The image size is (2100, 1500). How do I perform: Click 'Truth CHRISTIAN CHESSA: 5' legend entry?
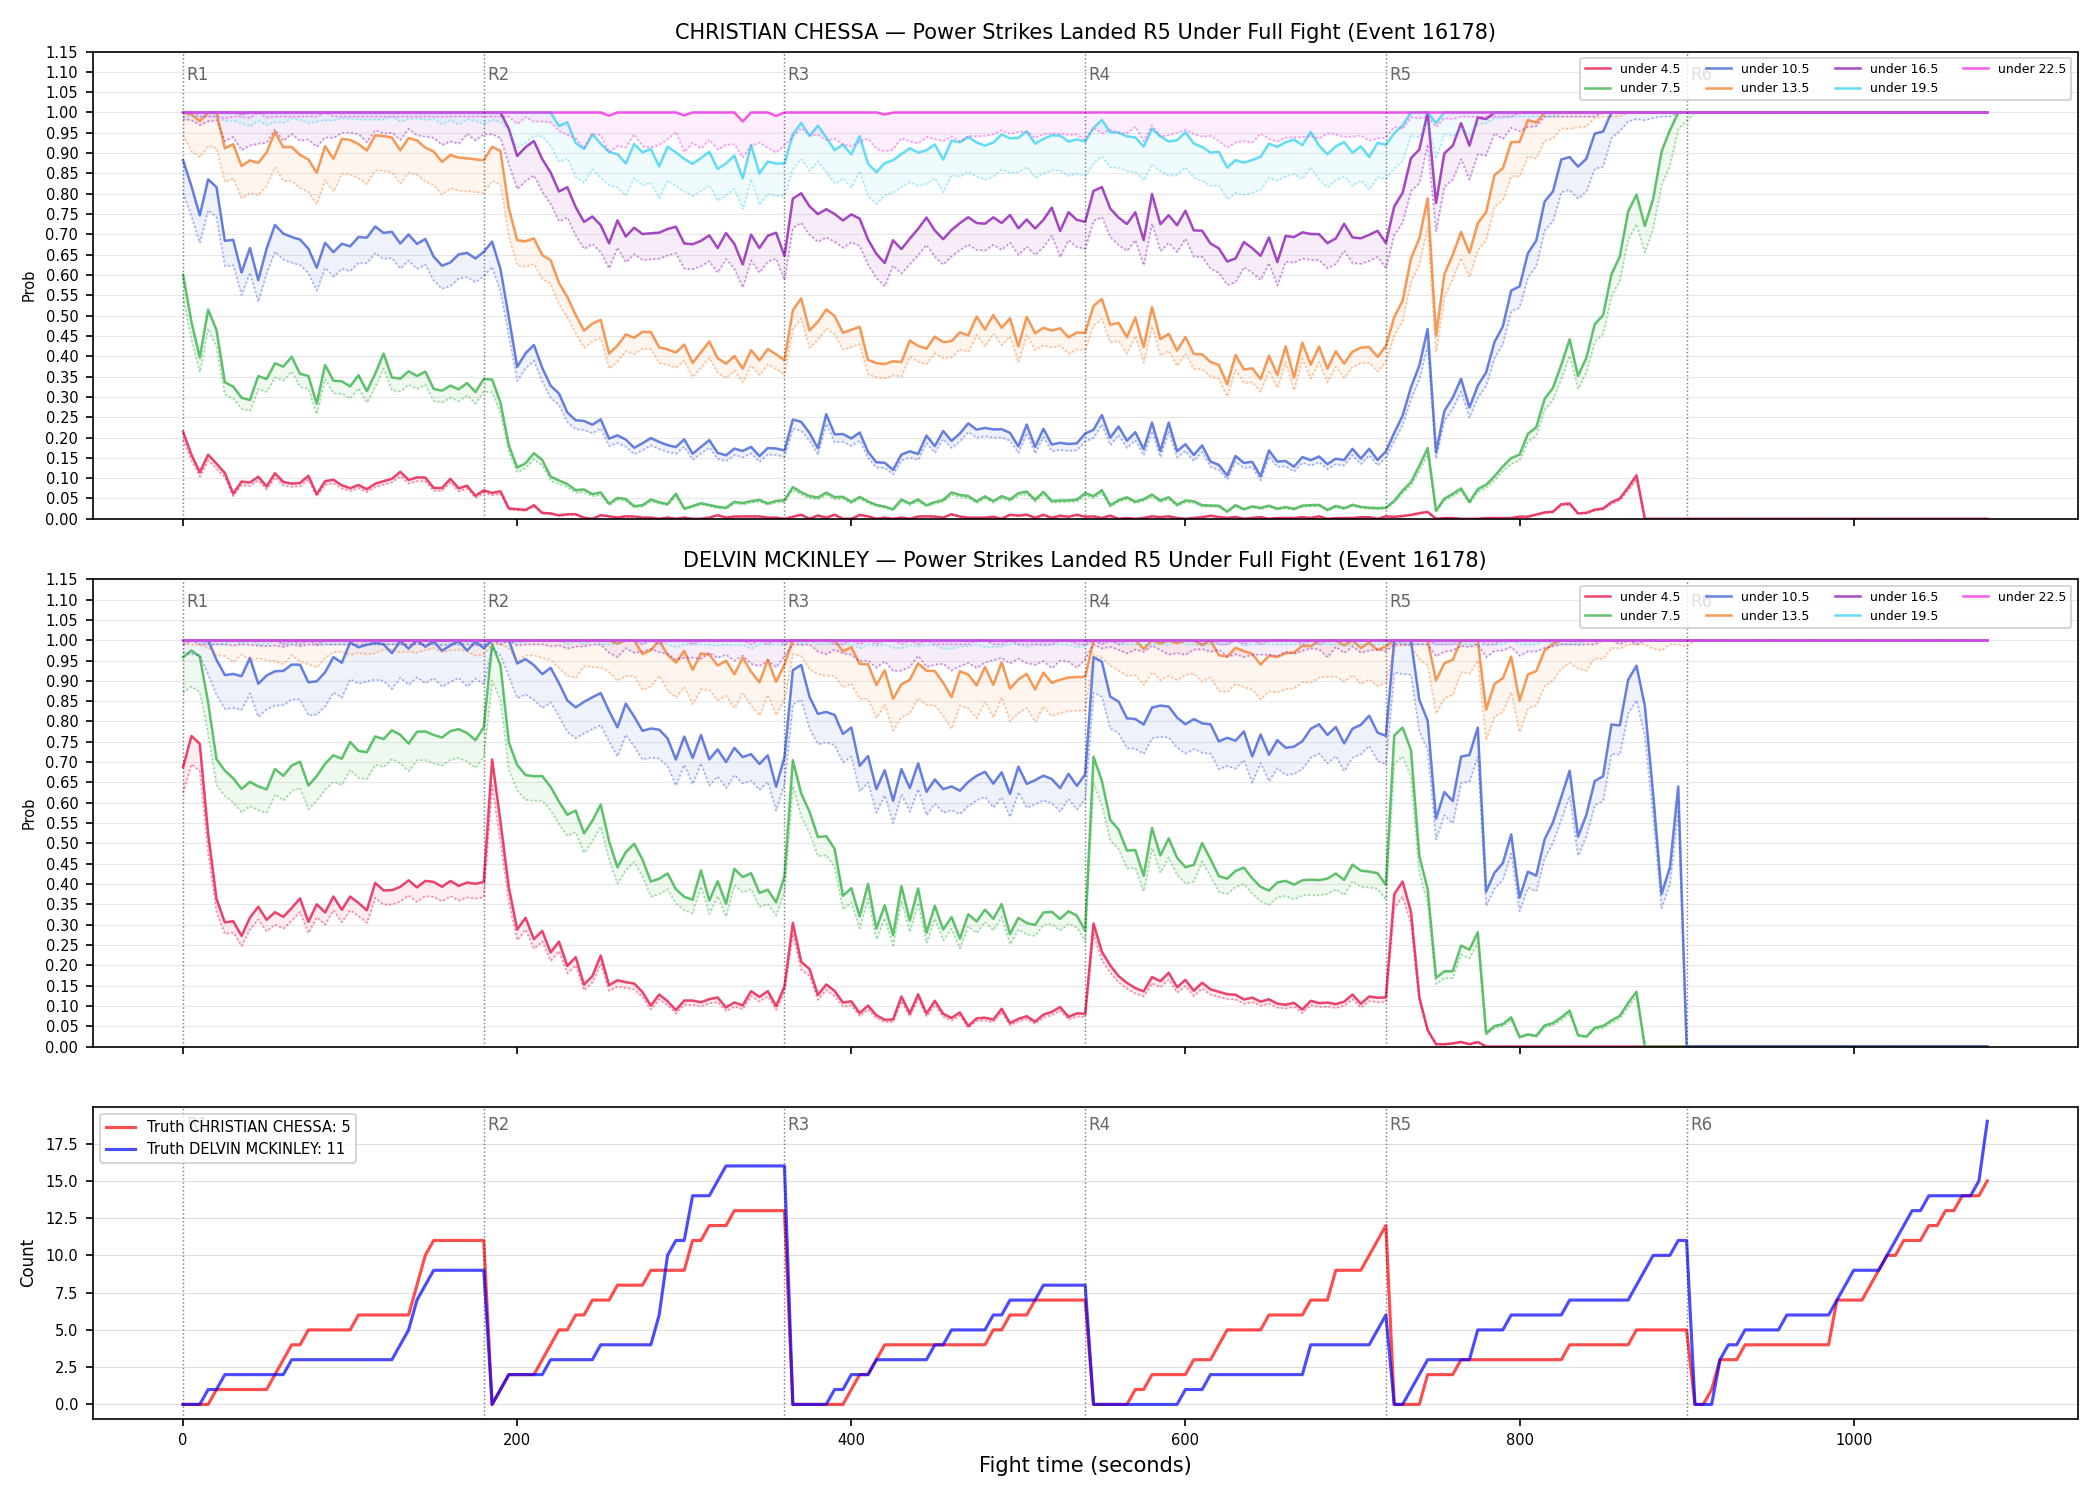pos(227,1127)
